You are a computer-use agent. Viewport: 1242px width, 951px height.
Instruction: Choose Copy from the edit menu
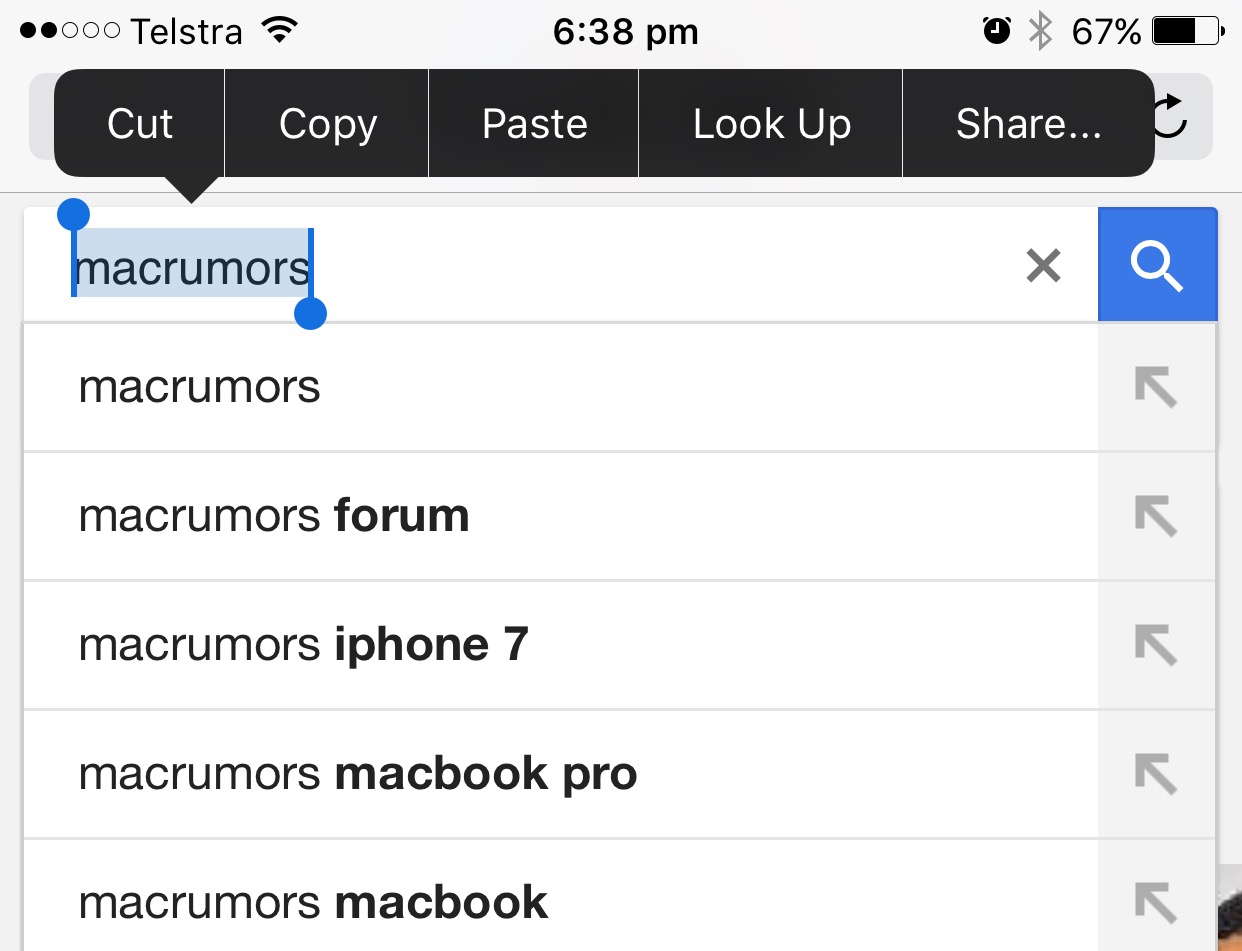tap(327, 124)
